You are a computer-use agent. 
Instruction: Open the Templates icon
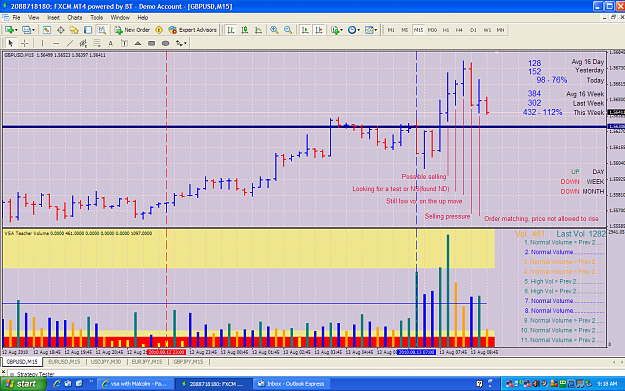369,30
